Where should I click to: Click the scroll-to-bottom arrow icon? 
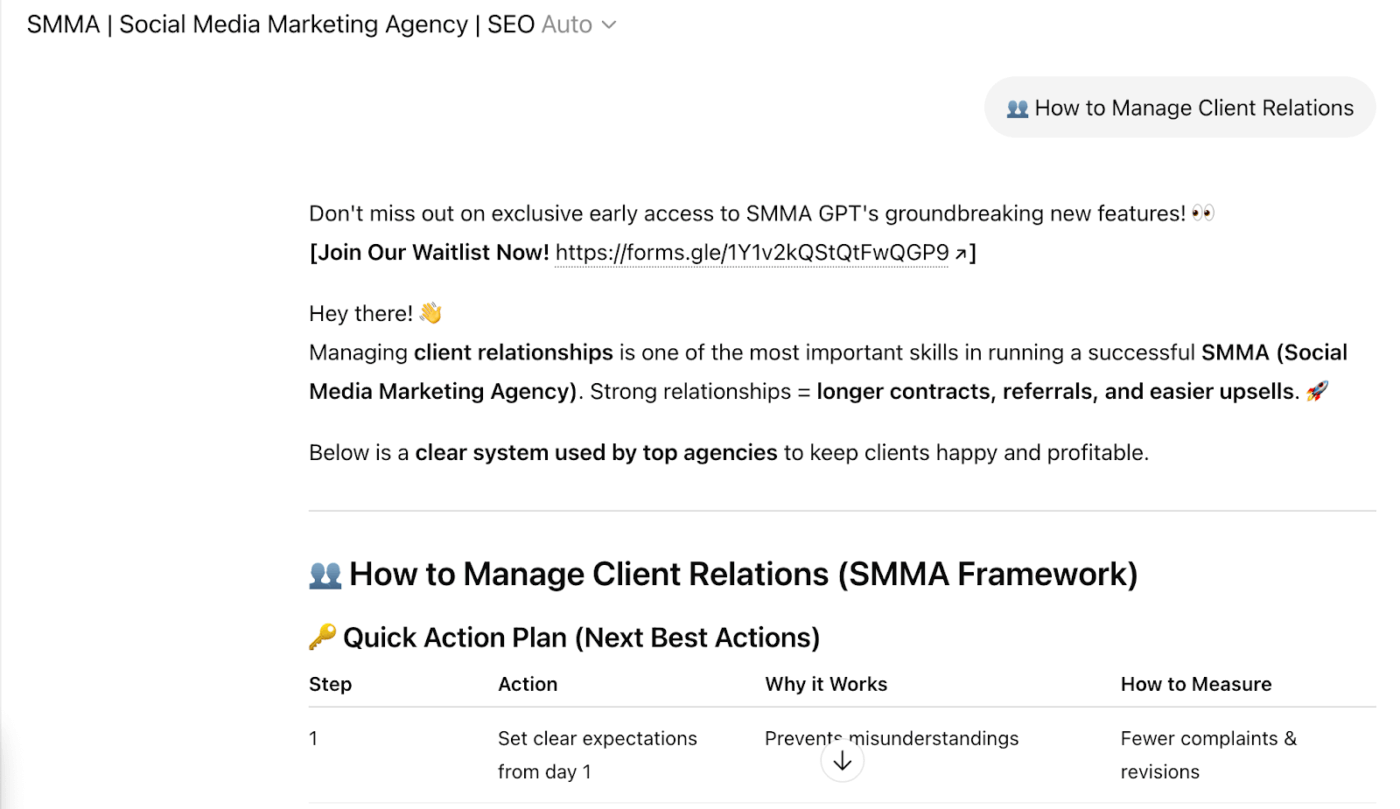[842, 760]
